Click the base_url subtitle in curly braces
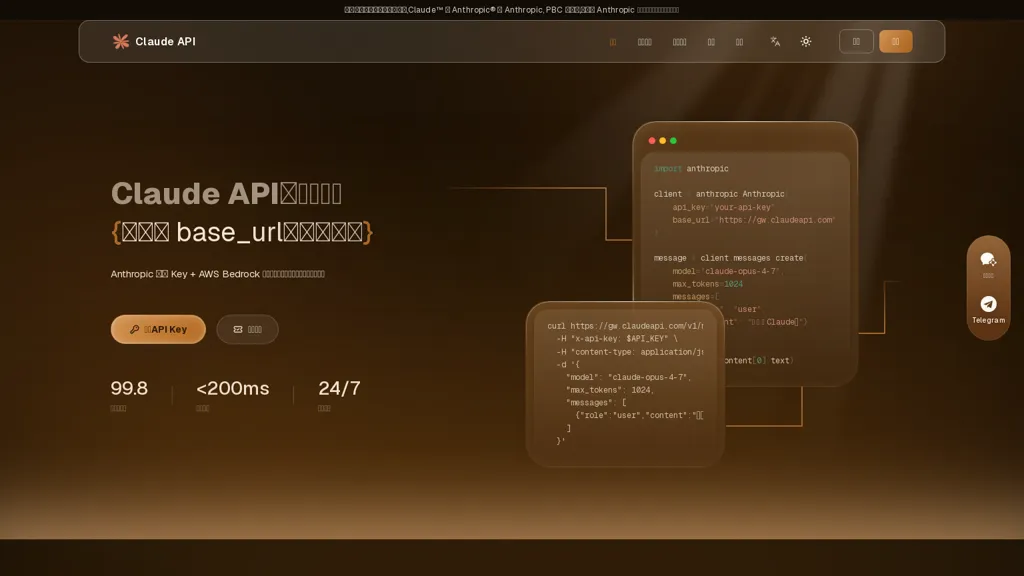1024x576 pixels. click(x=242, y=232)
